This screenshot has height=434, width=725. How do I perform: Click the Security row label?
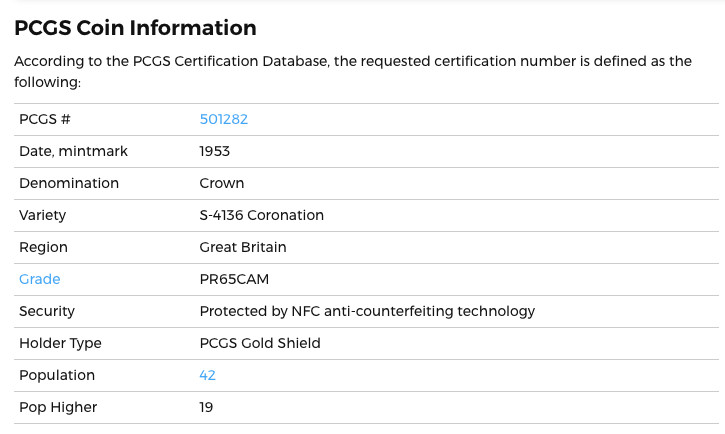click(47, 311)
